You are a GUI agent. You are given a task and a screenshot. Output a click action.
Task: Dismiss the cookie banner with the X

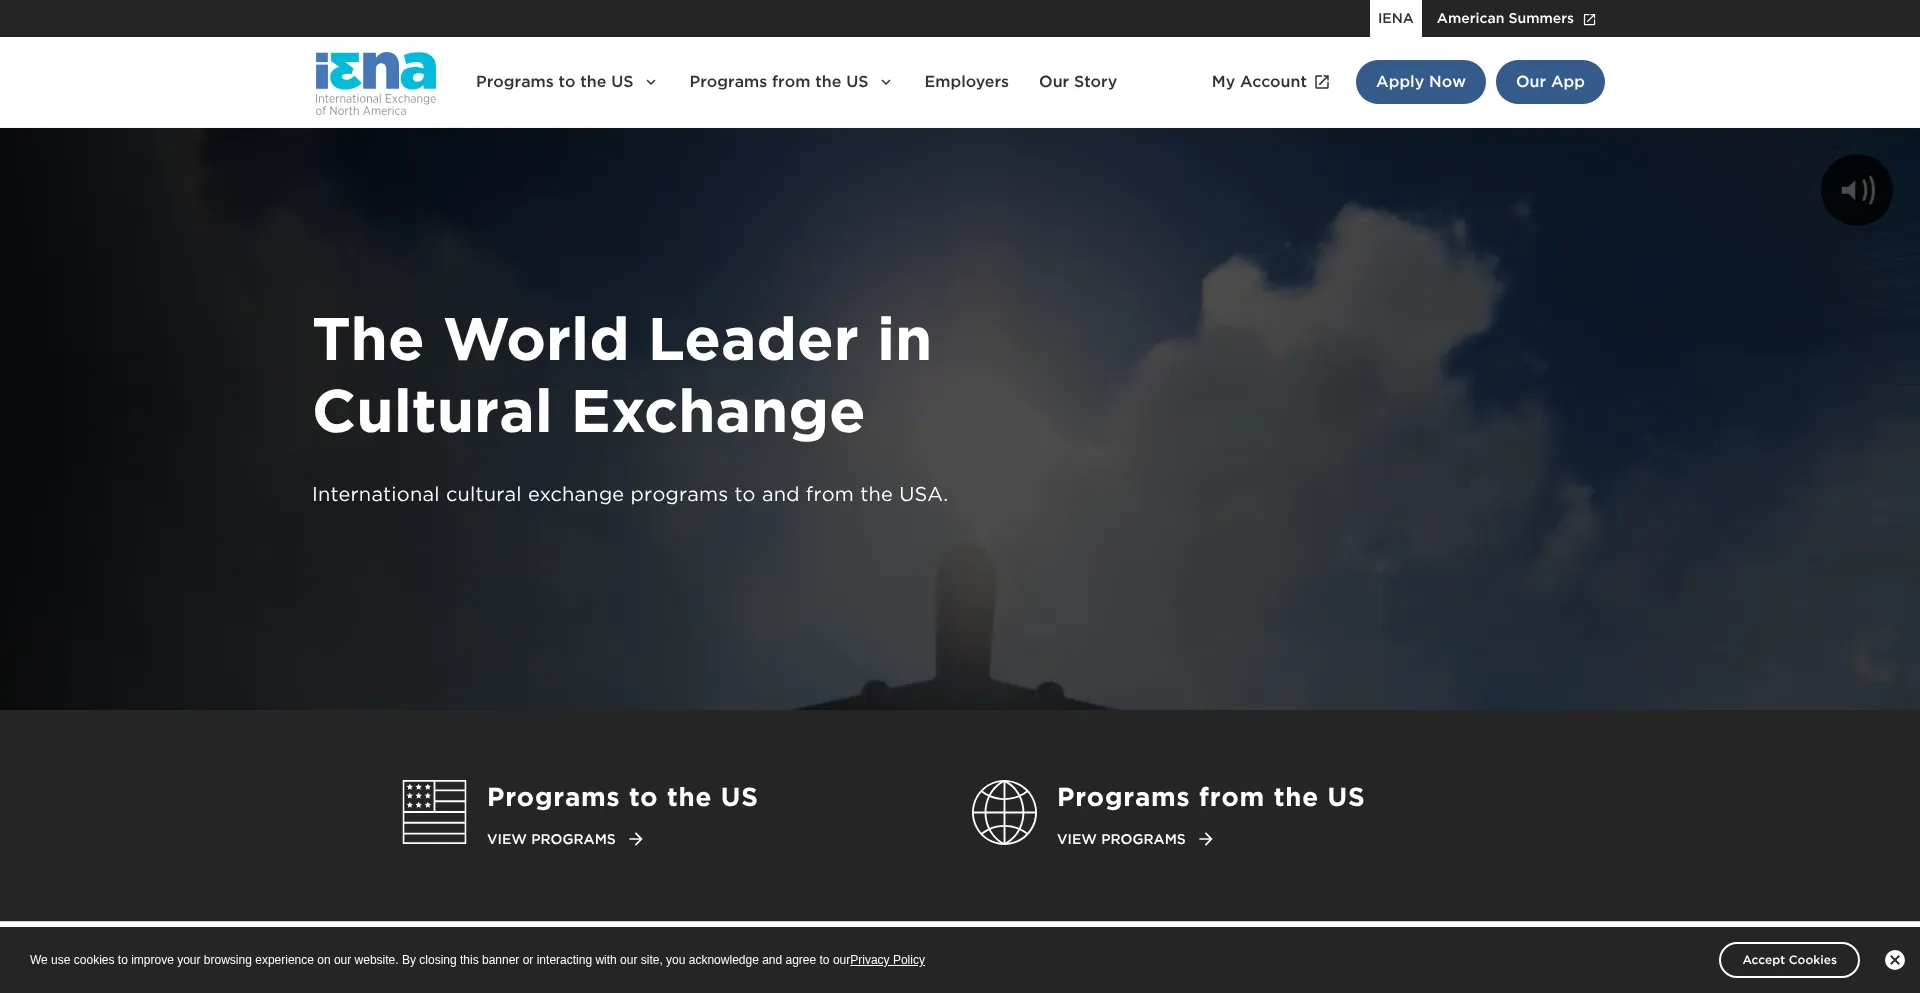(x=1895, y=959)
